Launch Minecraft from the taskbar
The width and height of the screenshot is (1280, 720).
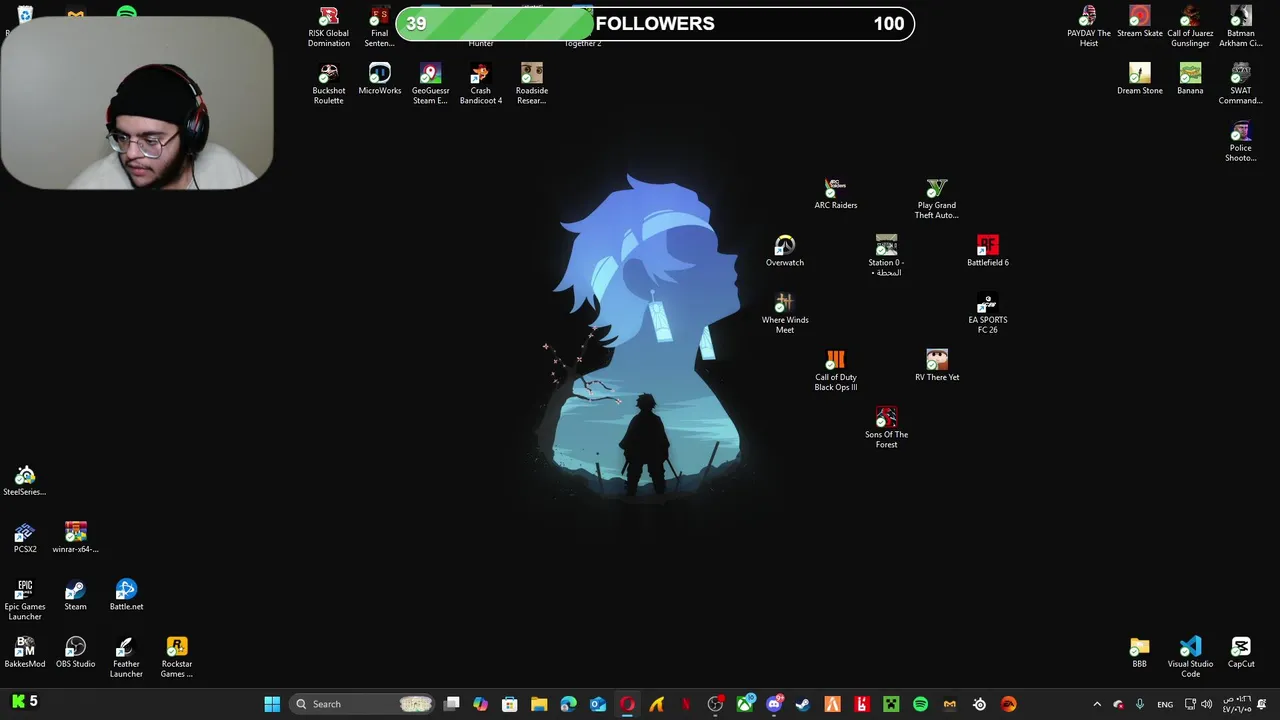tap(891, 704)
